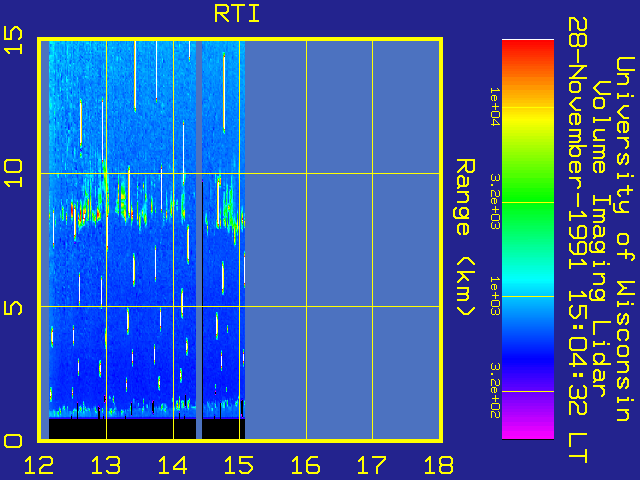Click the 28-November-1991 timestamp text
The width and height of the screenshot is (640, 480).
tap(578, 240)
